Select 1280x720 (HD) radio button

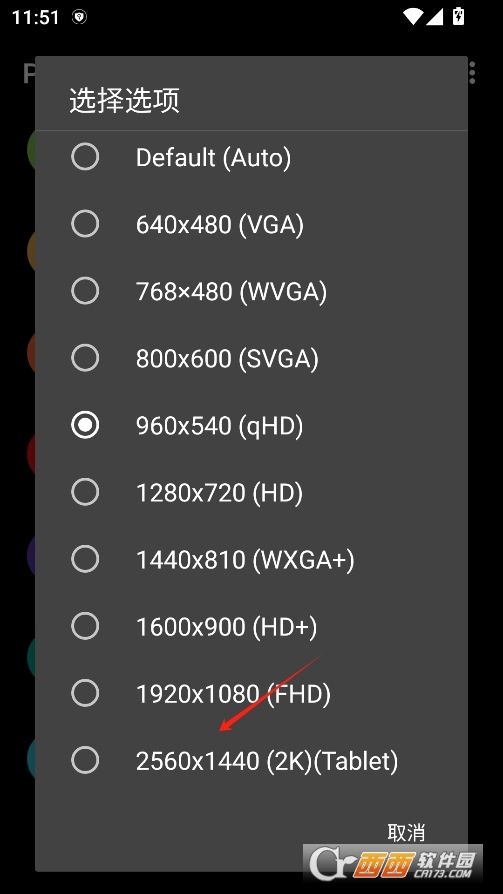[x=85, y=491]
